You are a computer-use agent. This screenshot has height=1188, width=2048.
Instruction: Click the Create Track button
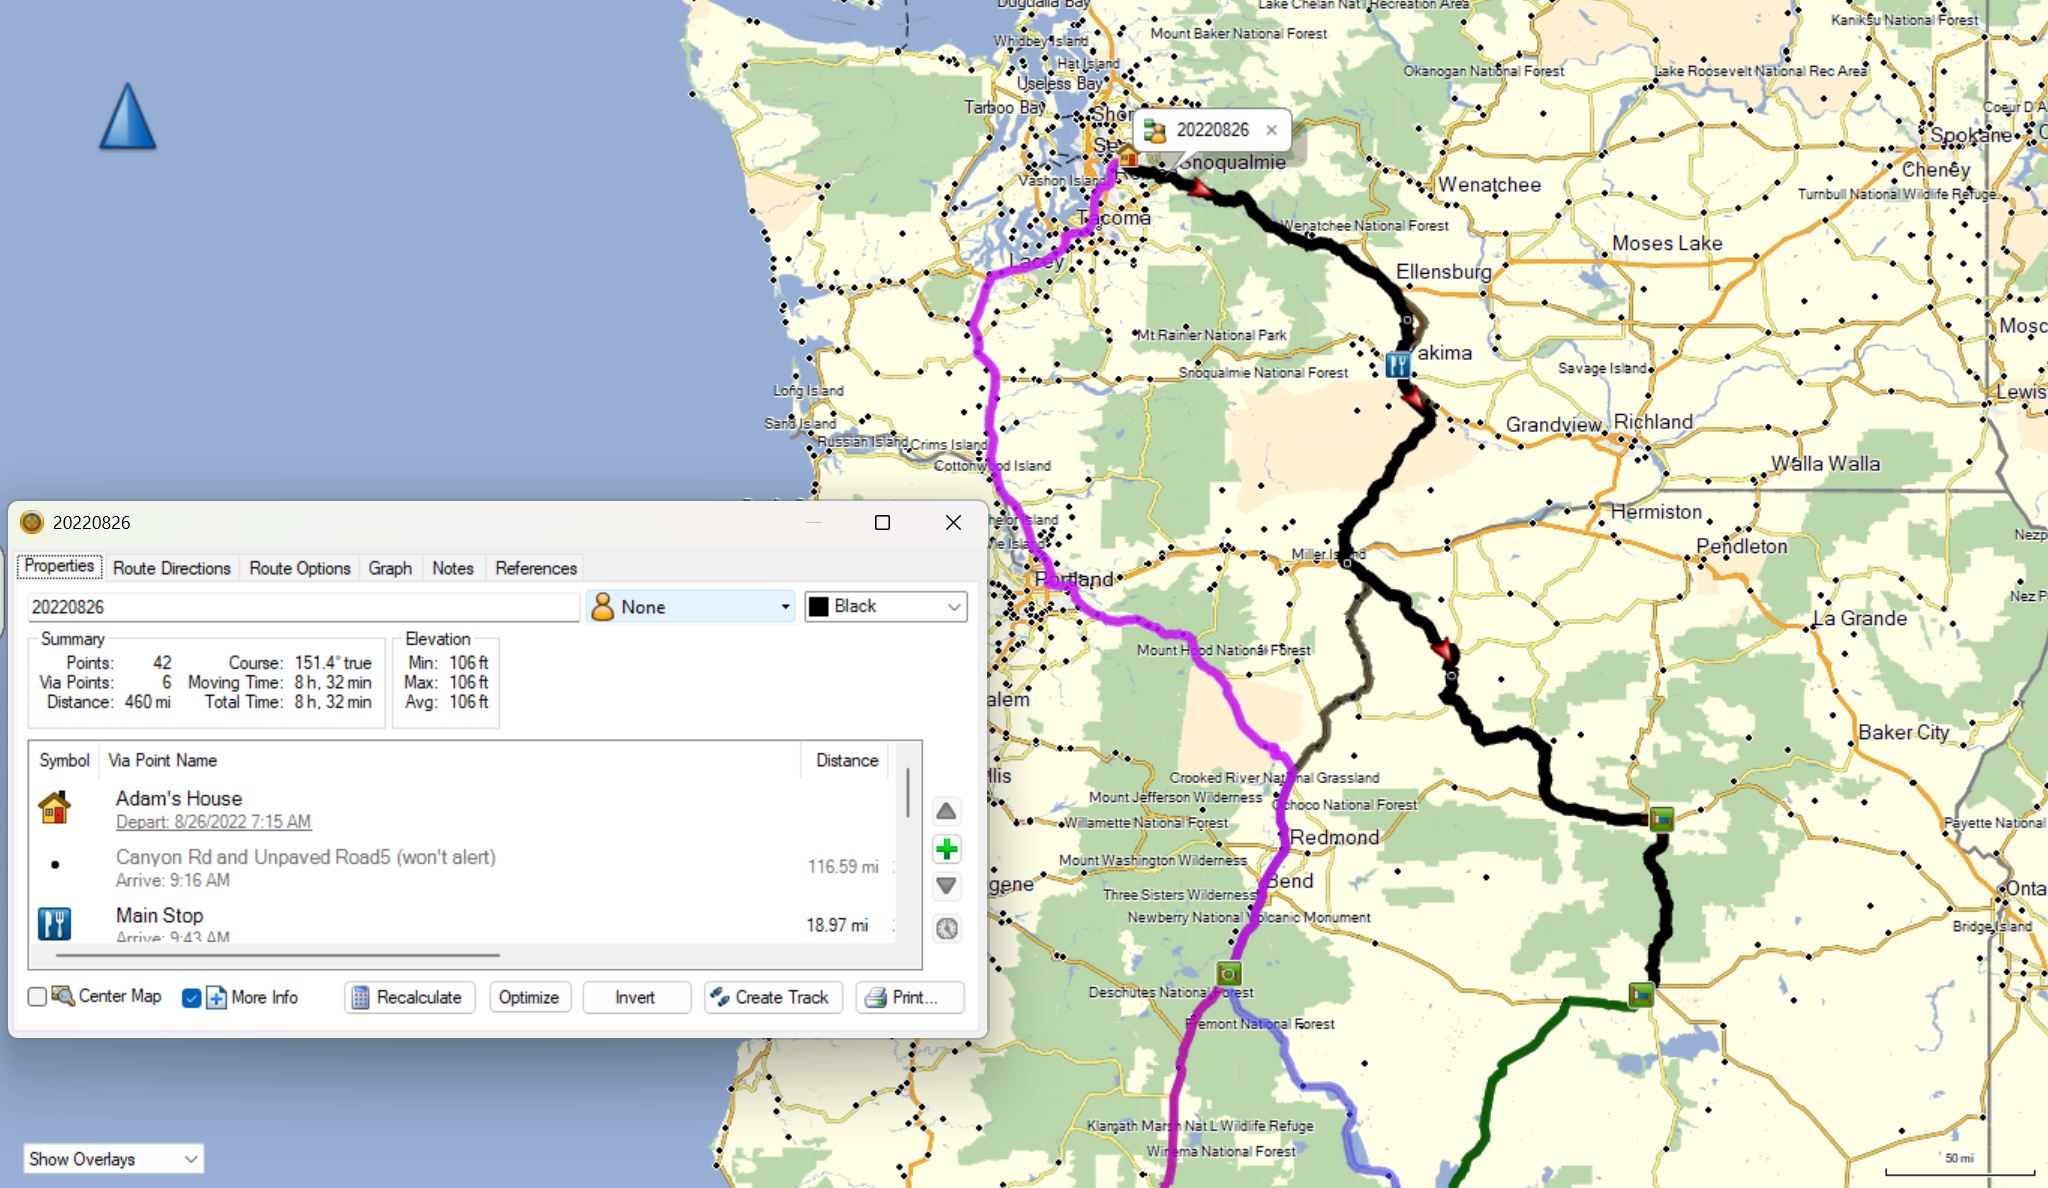tap(772, 997)
